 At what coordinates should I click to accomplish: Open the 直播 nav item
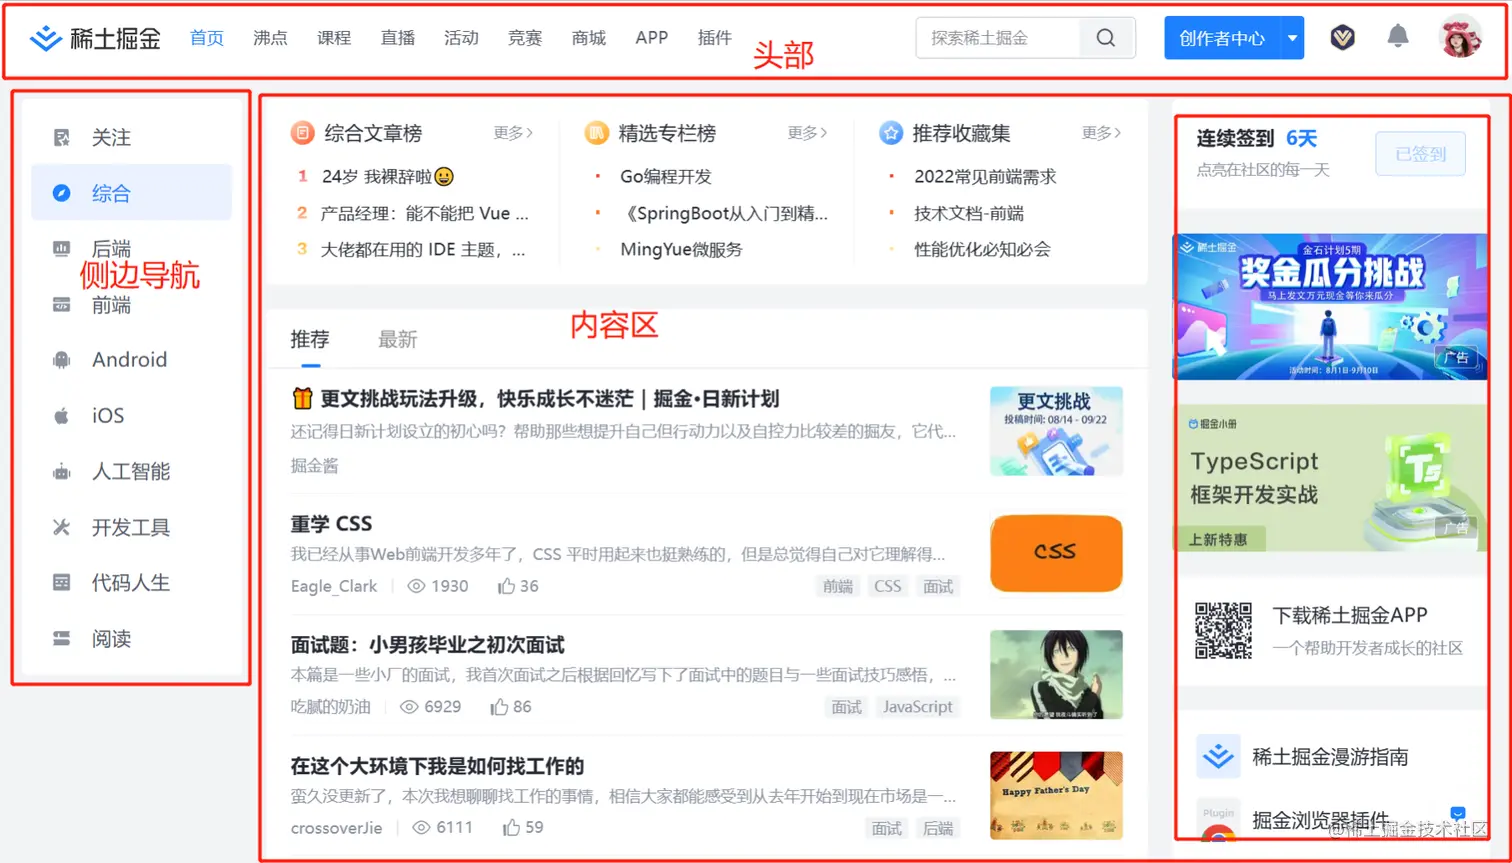[x=398, y=38]
